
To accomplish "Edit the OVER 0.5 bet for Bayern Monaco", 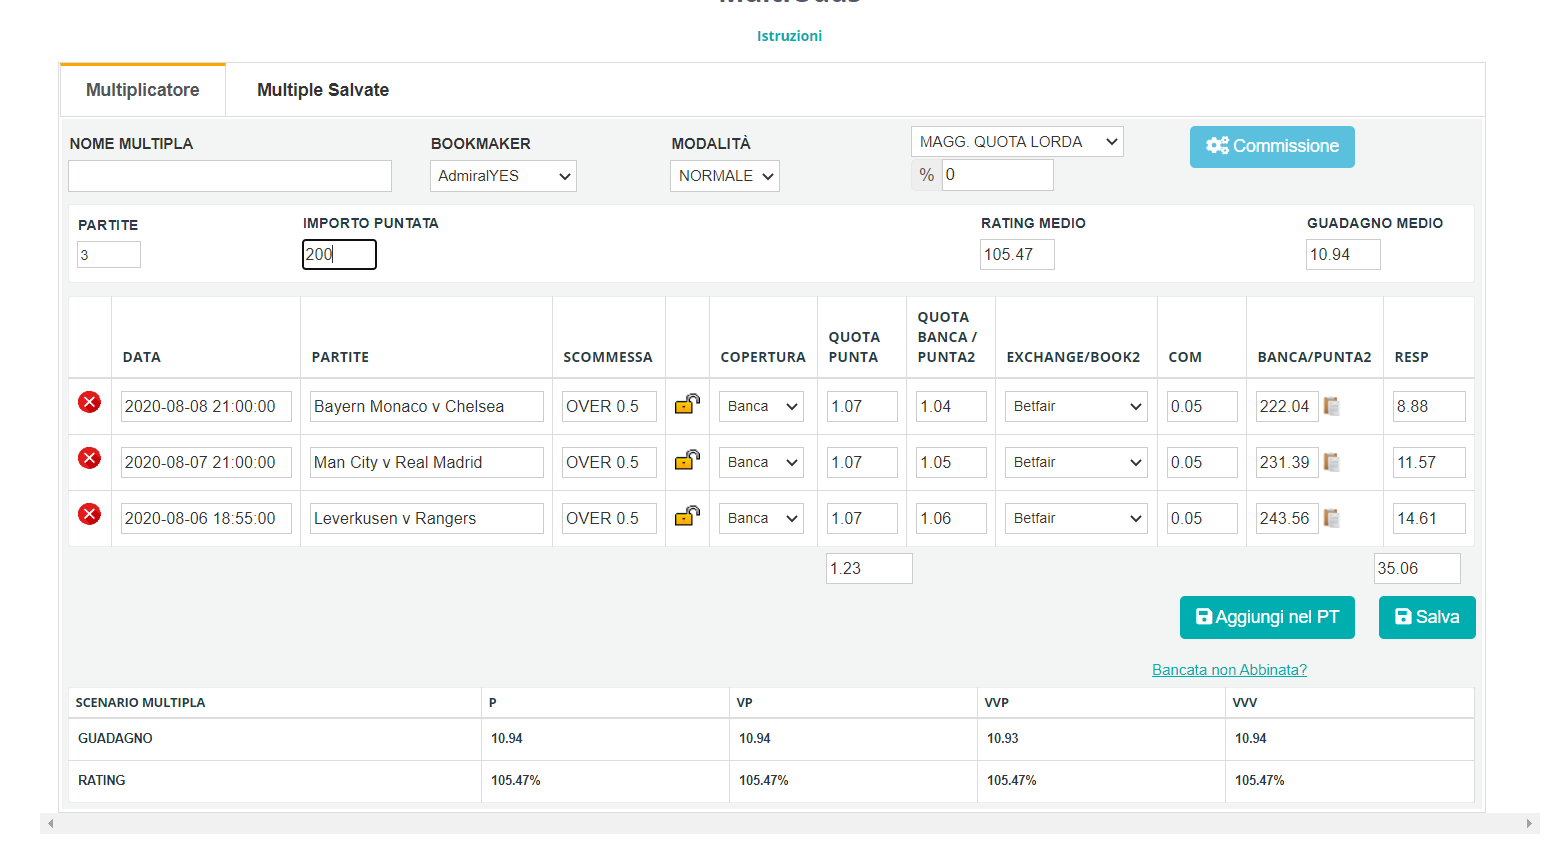I will pos(609,406).
